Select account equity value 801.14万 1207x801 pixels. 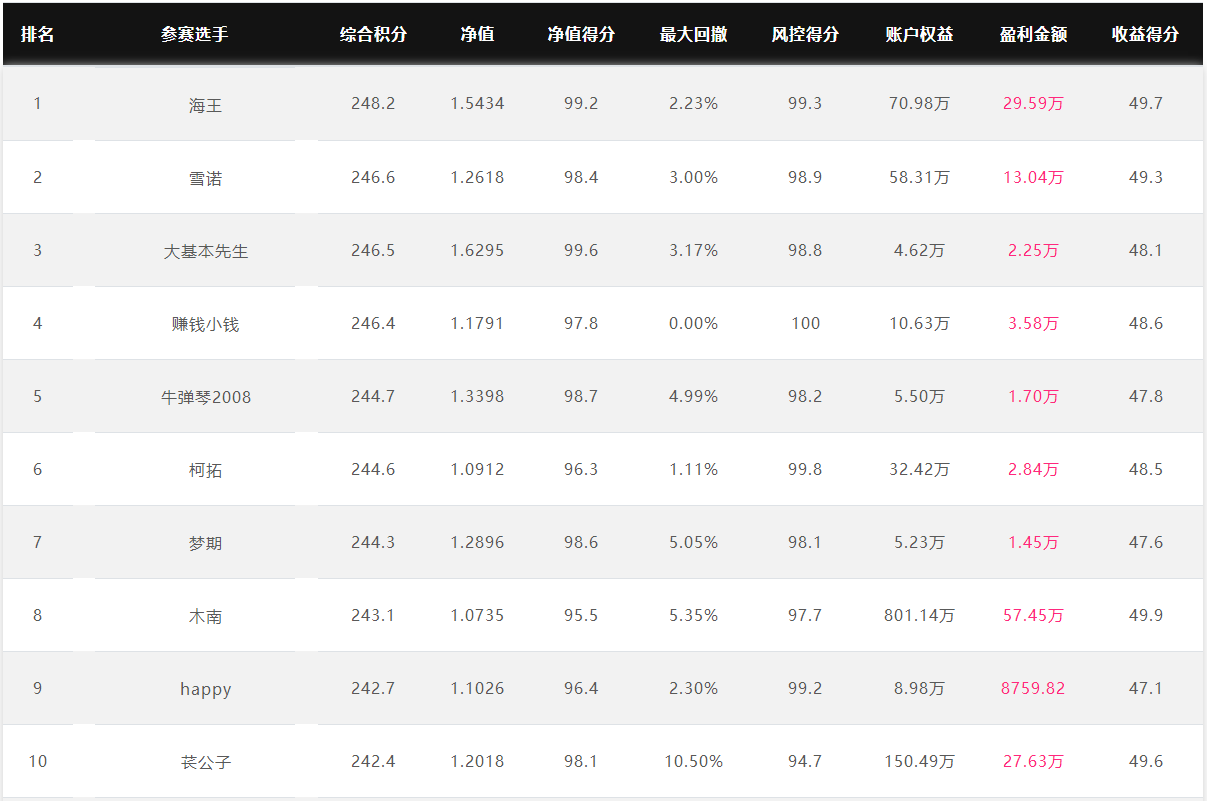919,616
